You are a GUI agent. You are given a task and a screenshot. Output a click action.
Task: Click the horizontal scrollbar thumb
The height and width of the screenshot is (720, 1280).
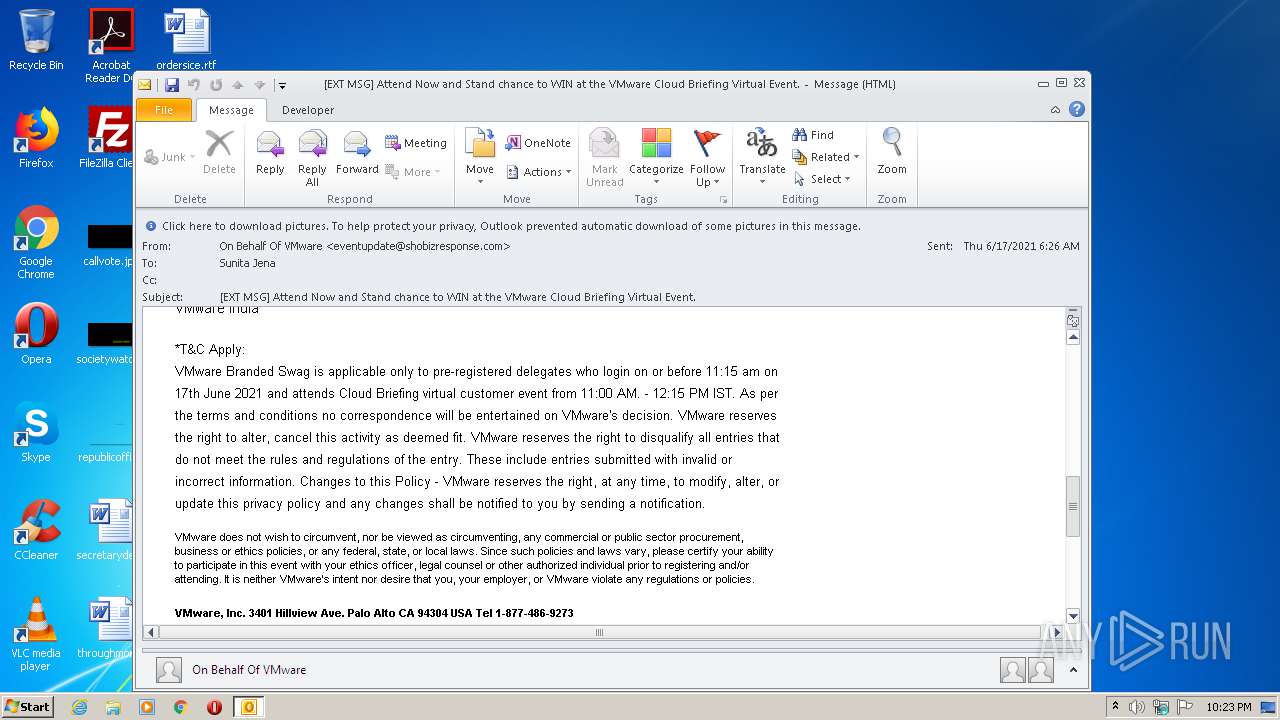click(x=599, y=632)
